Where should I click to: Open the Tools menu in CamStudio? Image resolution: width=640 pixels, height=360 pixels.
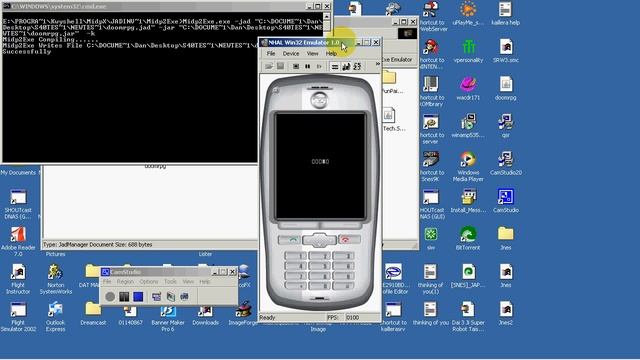pos(170,282)
